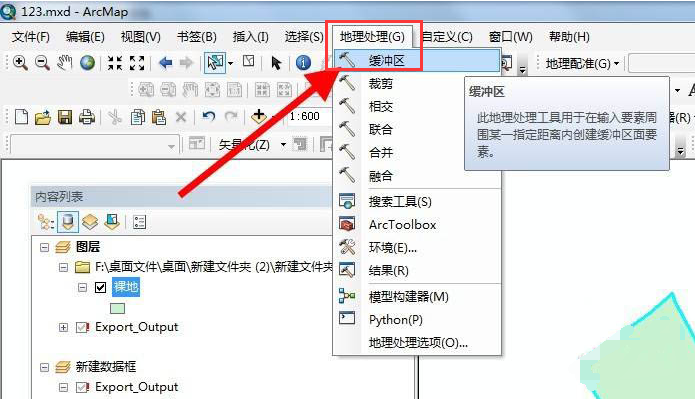Choose 相交 intersect tool

click(x=417, y=106)
